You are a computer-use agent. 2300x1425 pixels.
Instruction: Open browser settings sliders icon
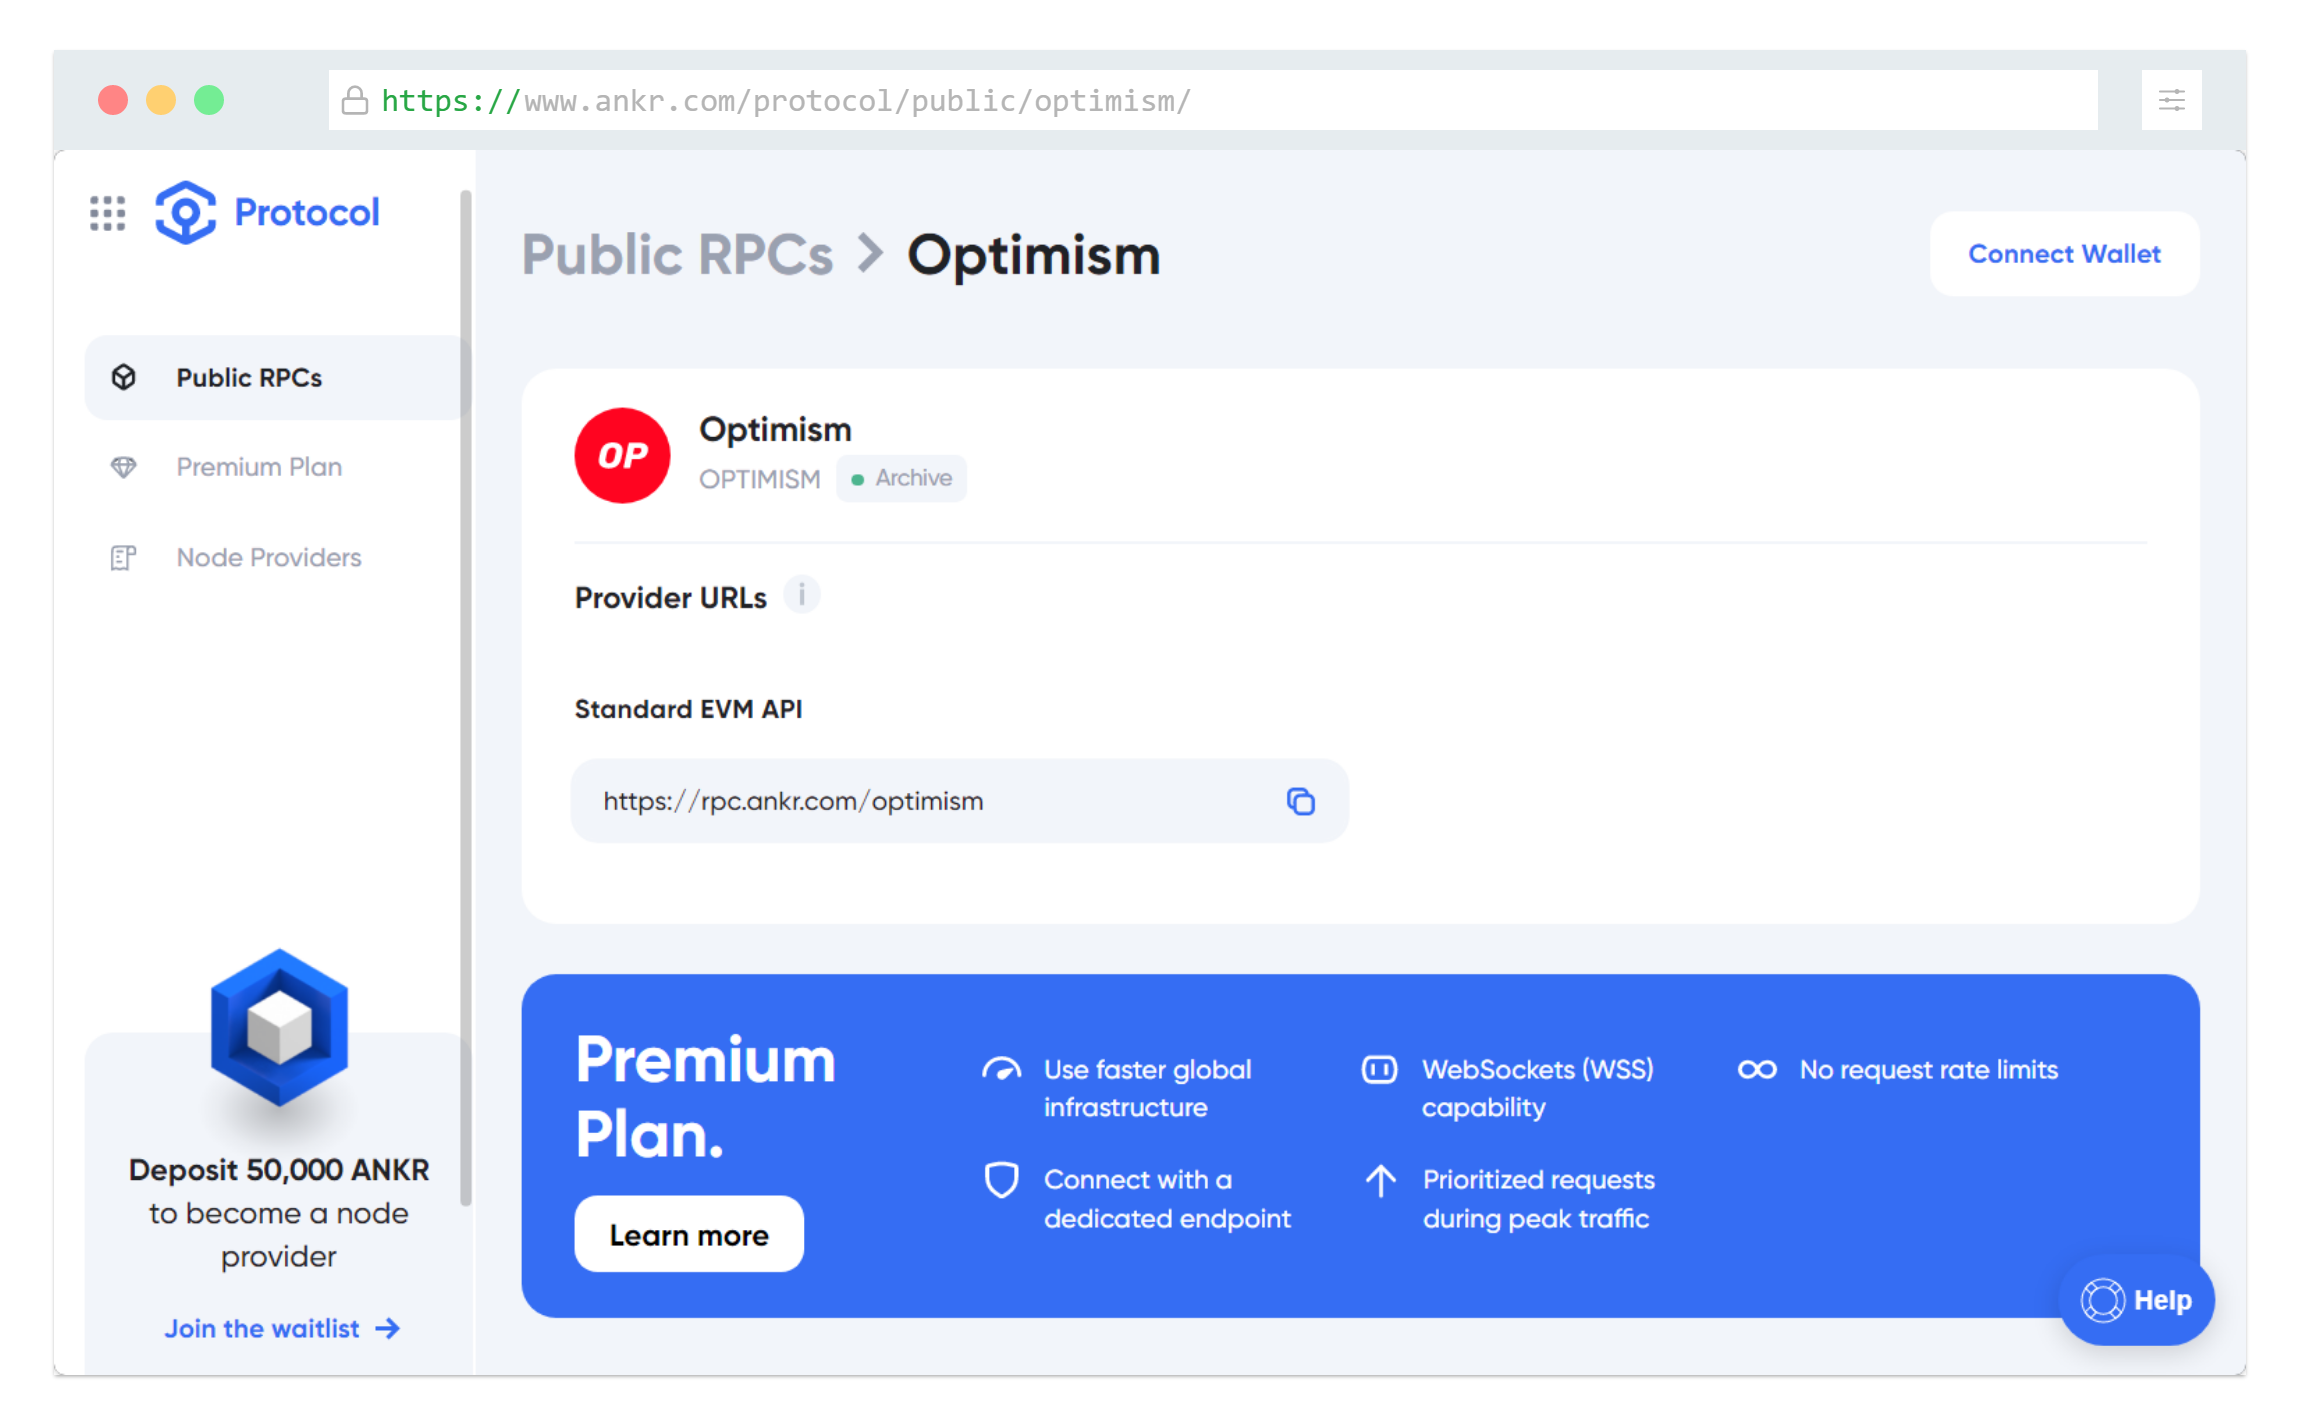click(x=2171, y=100)
